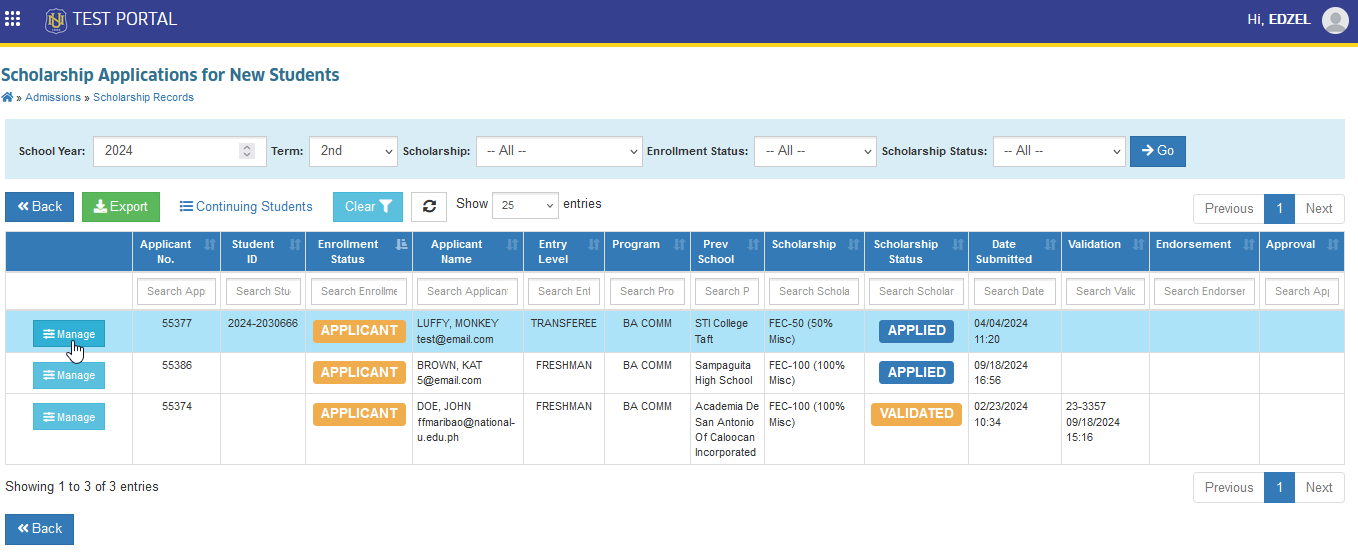The image size is (1358, 559).
Task: Click the top Back button
Action: click(x=39, y=207)
